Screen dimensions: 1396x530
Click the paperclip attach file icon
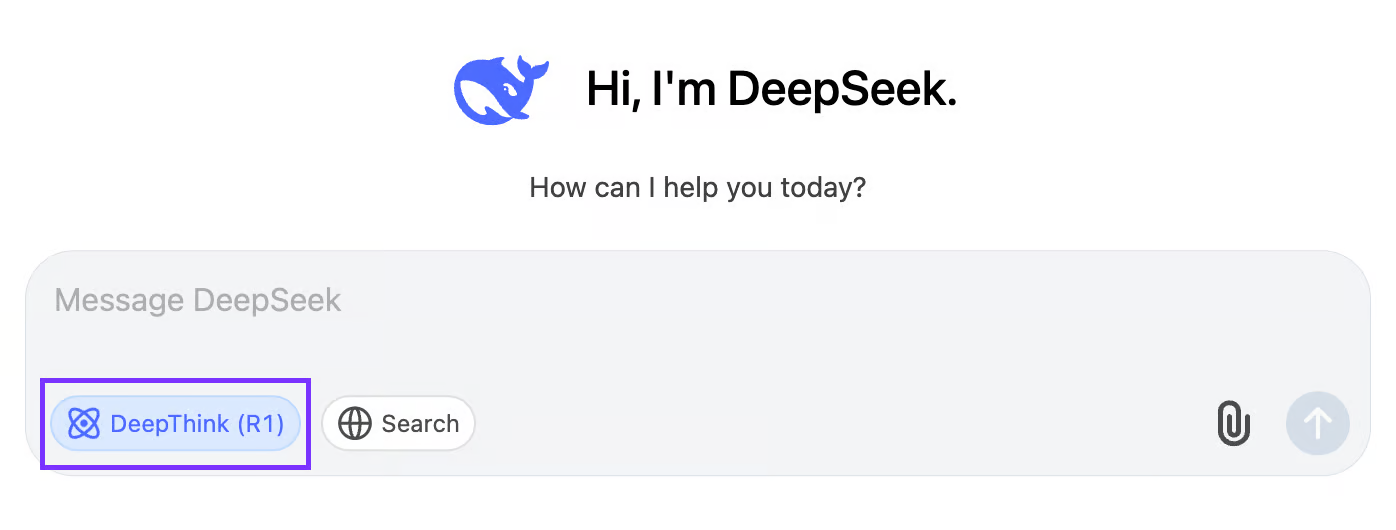click(x=1234, y=424)
